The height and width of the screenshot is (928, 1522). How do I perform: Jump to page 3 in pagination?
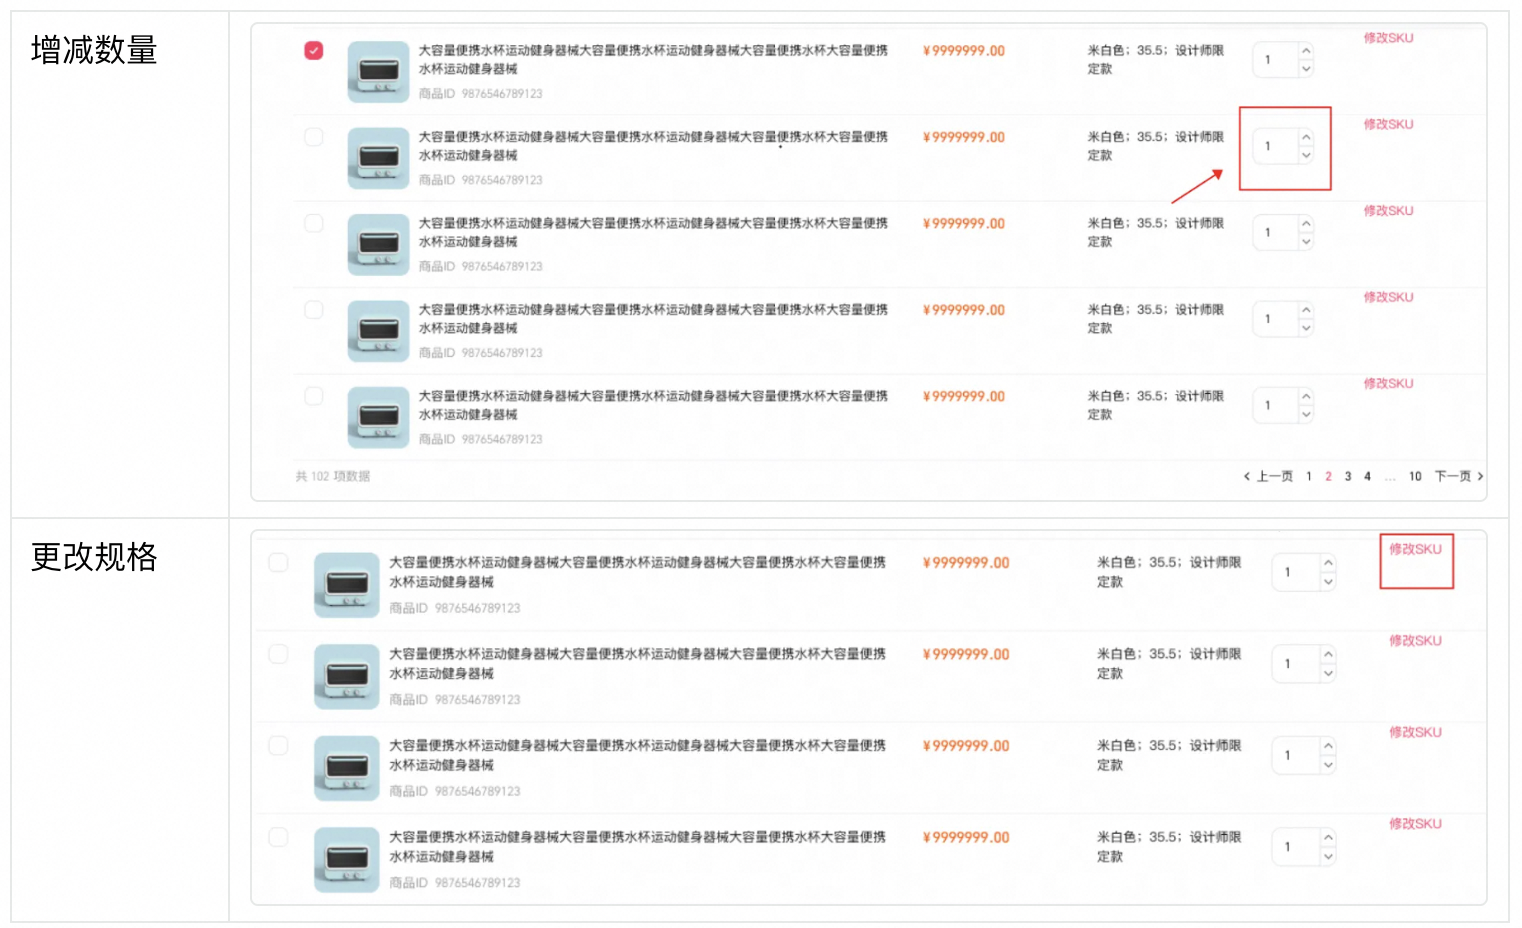(1348, 476)
